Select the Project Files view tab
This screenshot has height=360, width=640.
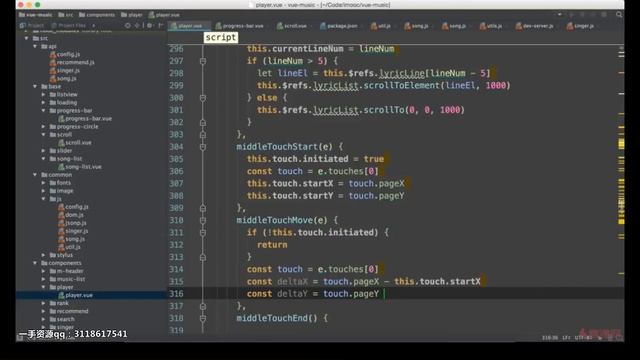69,25
